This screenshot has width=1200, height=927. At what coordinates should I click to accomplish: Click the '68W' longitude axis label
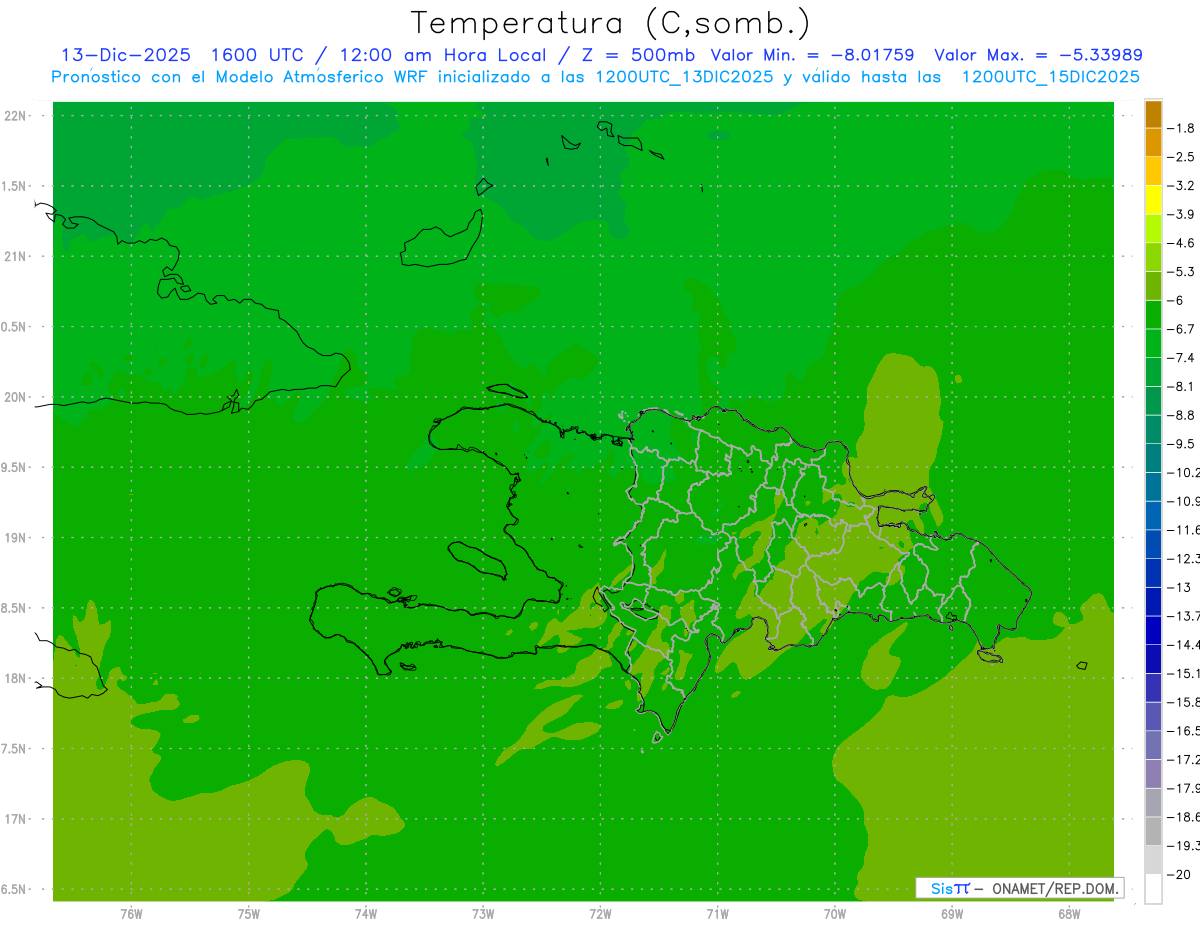tap(1069, 914)
